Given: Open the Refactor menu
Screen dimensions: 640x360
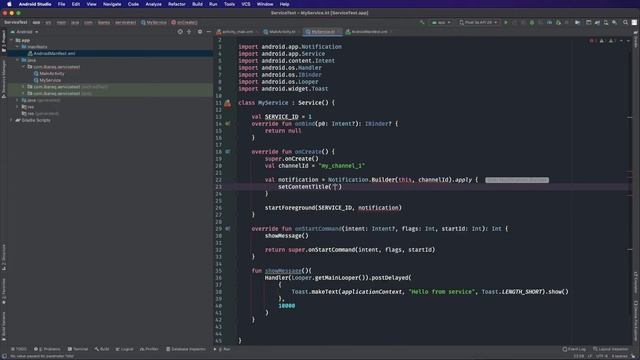Looking at the screenshot, I should pos(177,4).
